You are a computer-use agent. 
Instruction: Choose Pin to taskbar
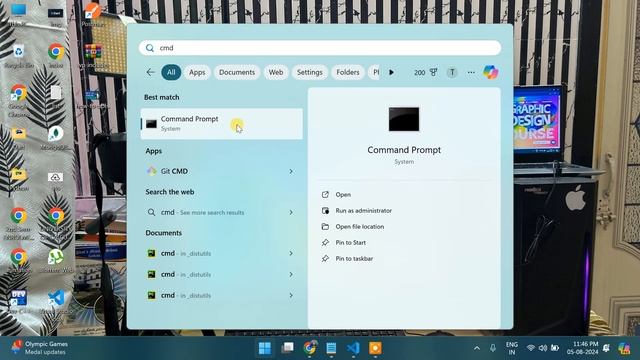pyautogui.click(x=354, y=258)
